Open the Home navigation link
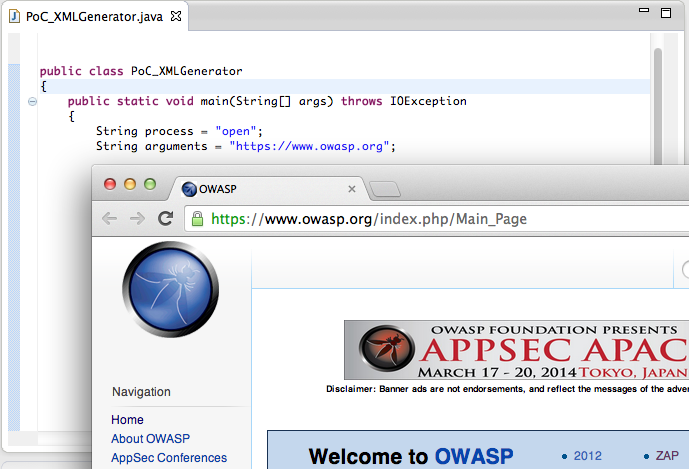This screenshot has width=689, height=469. coord(127,420)
